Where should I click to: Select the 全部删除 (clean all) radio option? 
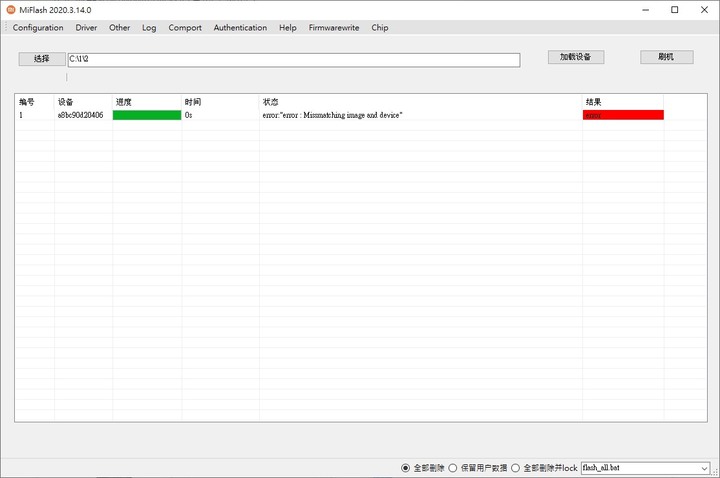click(405, 468)
